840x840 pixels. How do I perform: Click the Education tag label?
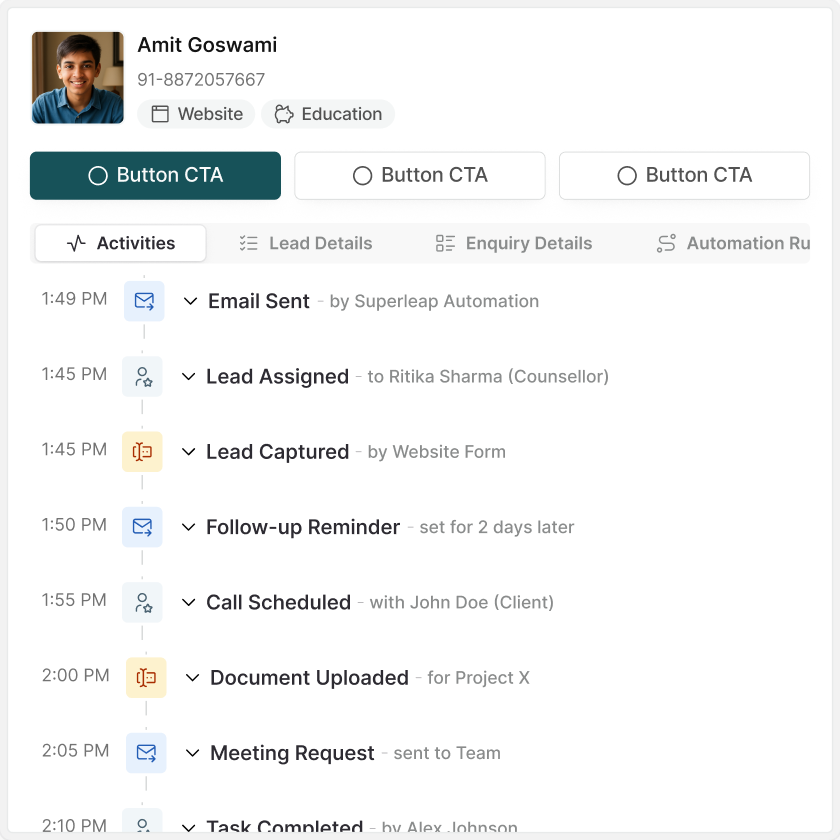coord(342,114)
